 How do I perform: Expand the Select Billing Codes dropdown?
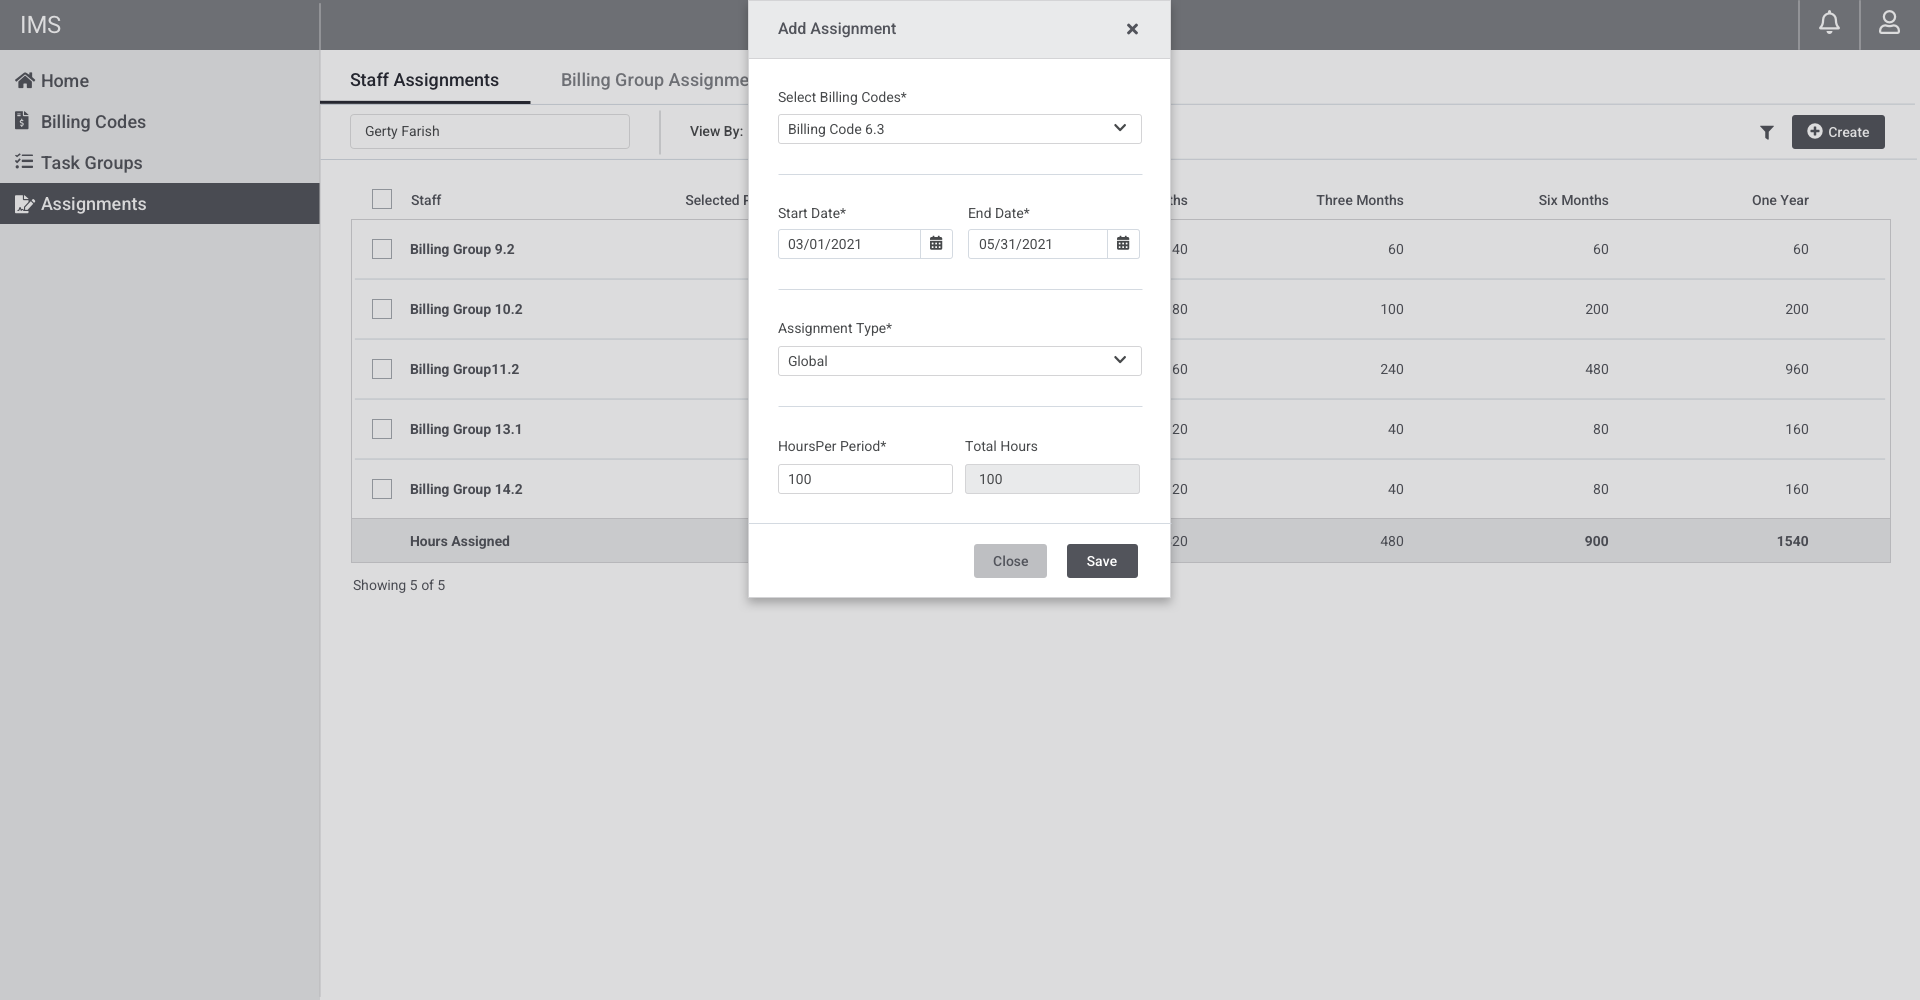(959, 129)
